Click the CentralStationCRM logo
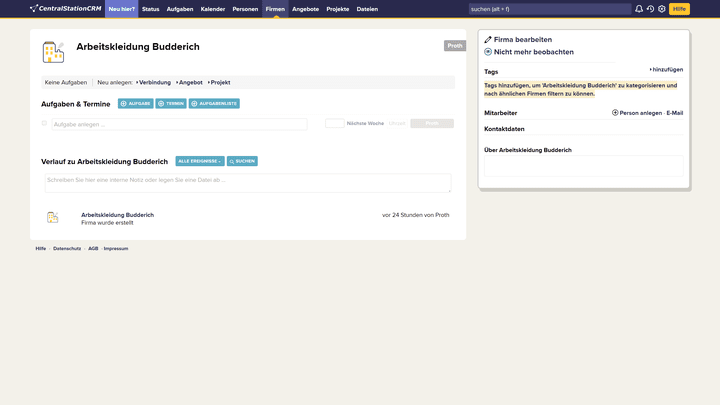720x405 pixels. [65, 8]
